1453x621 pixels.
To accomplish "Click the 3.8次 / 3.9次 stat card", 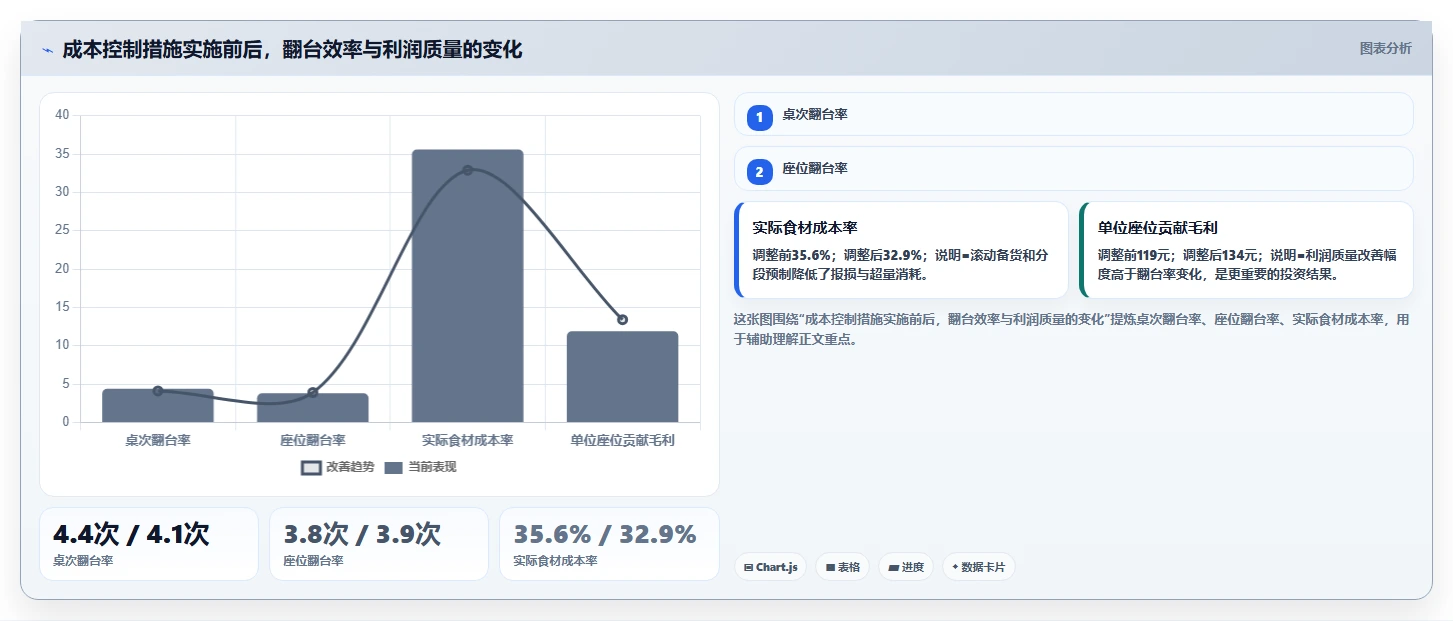I will 379,544.
